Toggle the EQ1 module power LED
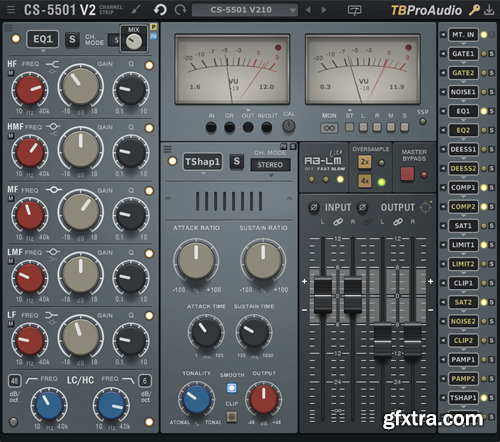The height and width of the screenshot is (442, 500). (16, 39)
